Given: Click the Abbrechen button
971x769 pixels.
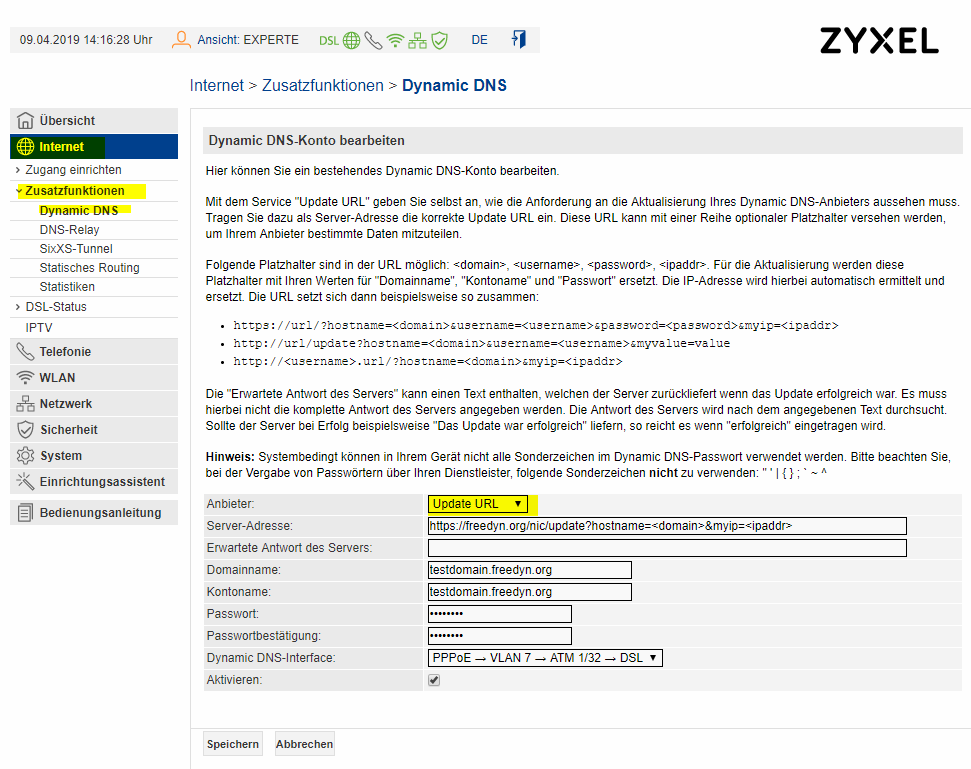Looking at the screenshot, I should coord(304,744).
